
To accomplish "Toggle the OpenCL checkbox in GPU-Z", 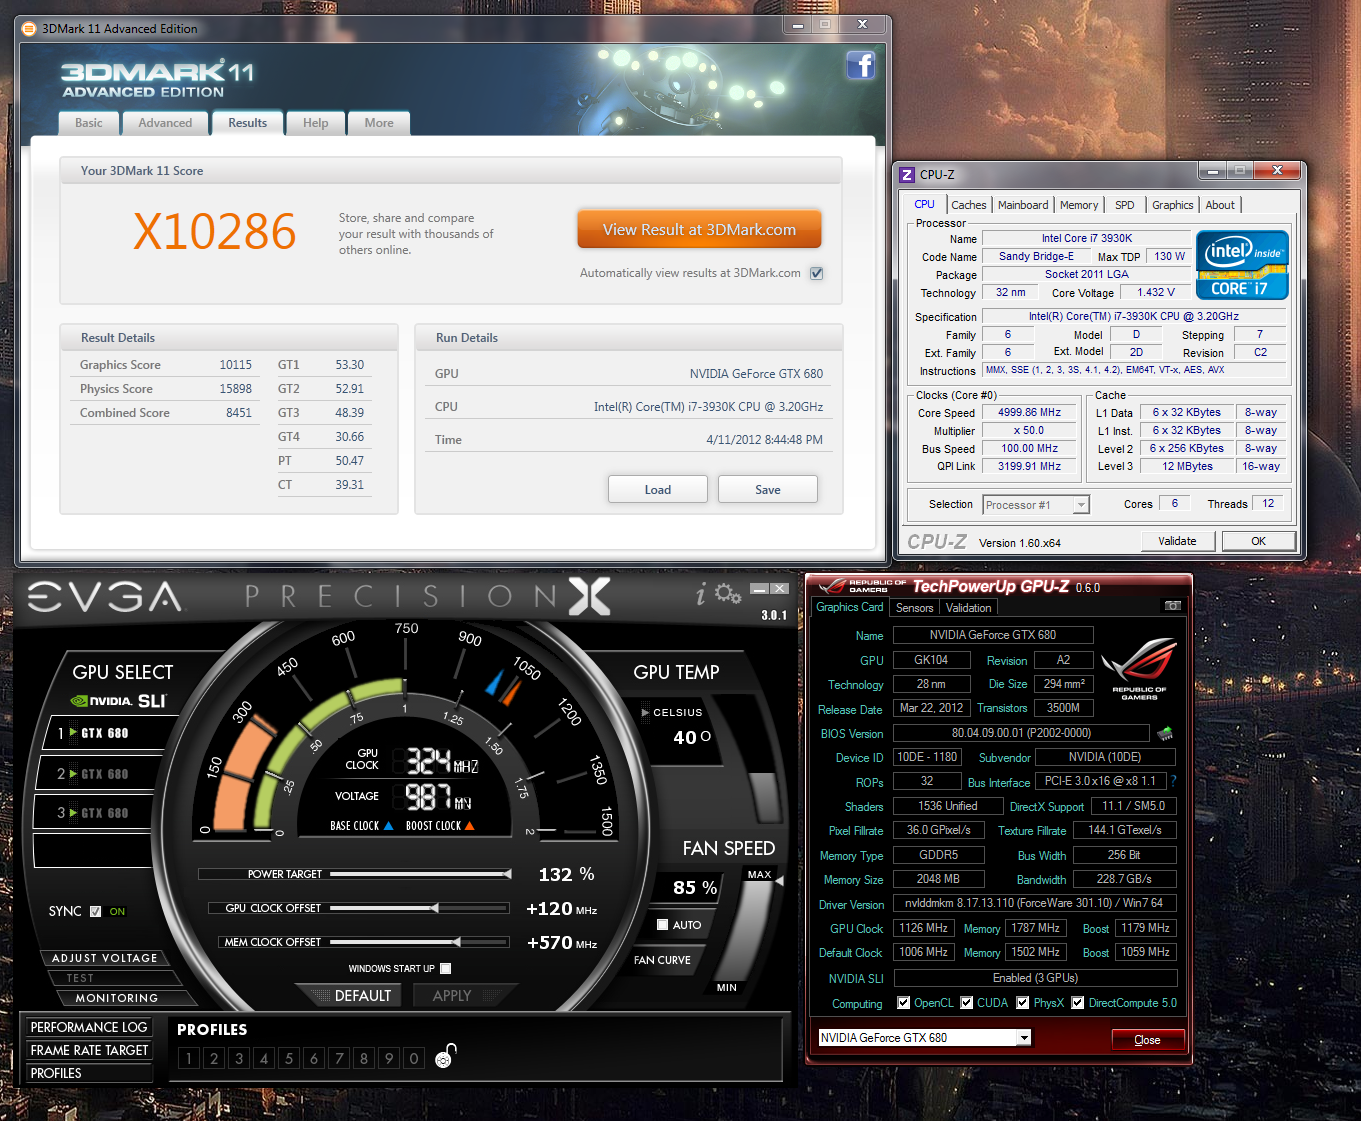I will (x=904, y=1003).
